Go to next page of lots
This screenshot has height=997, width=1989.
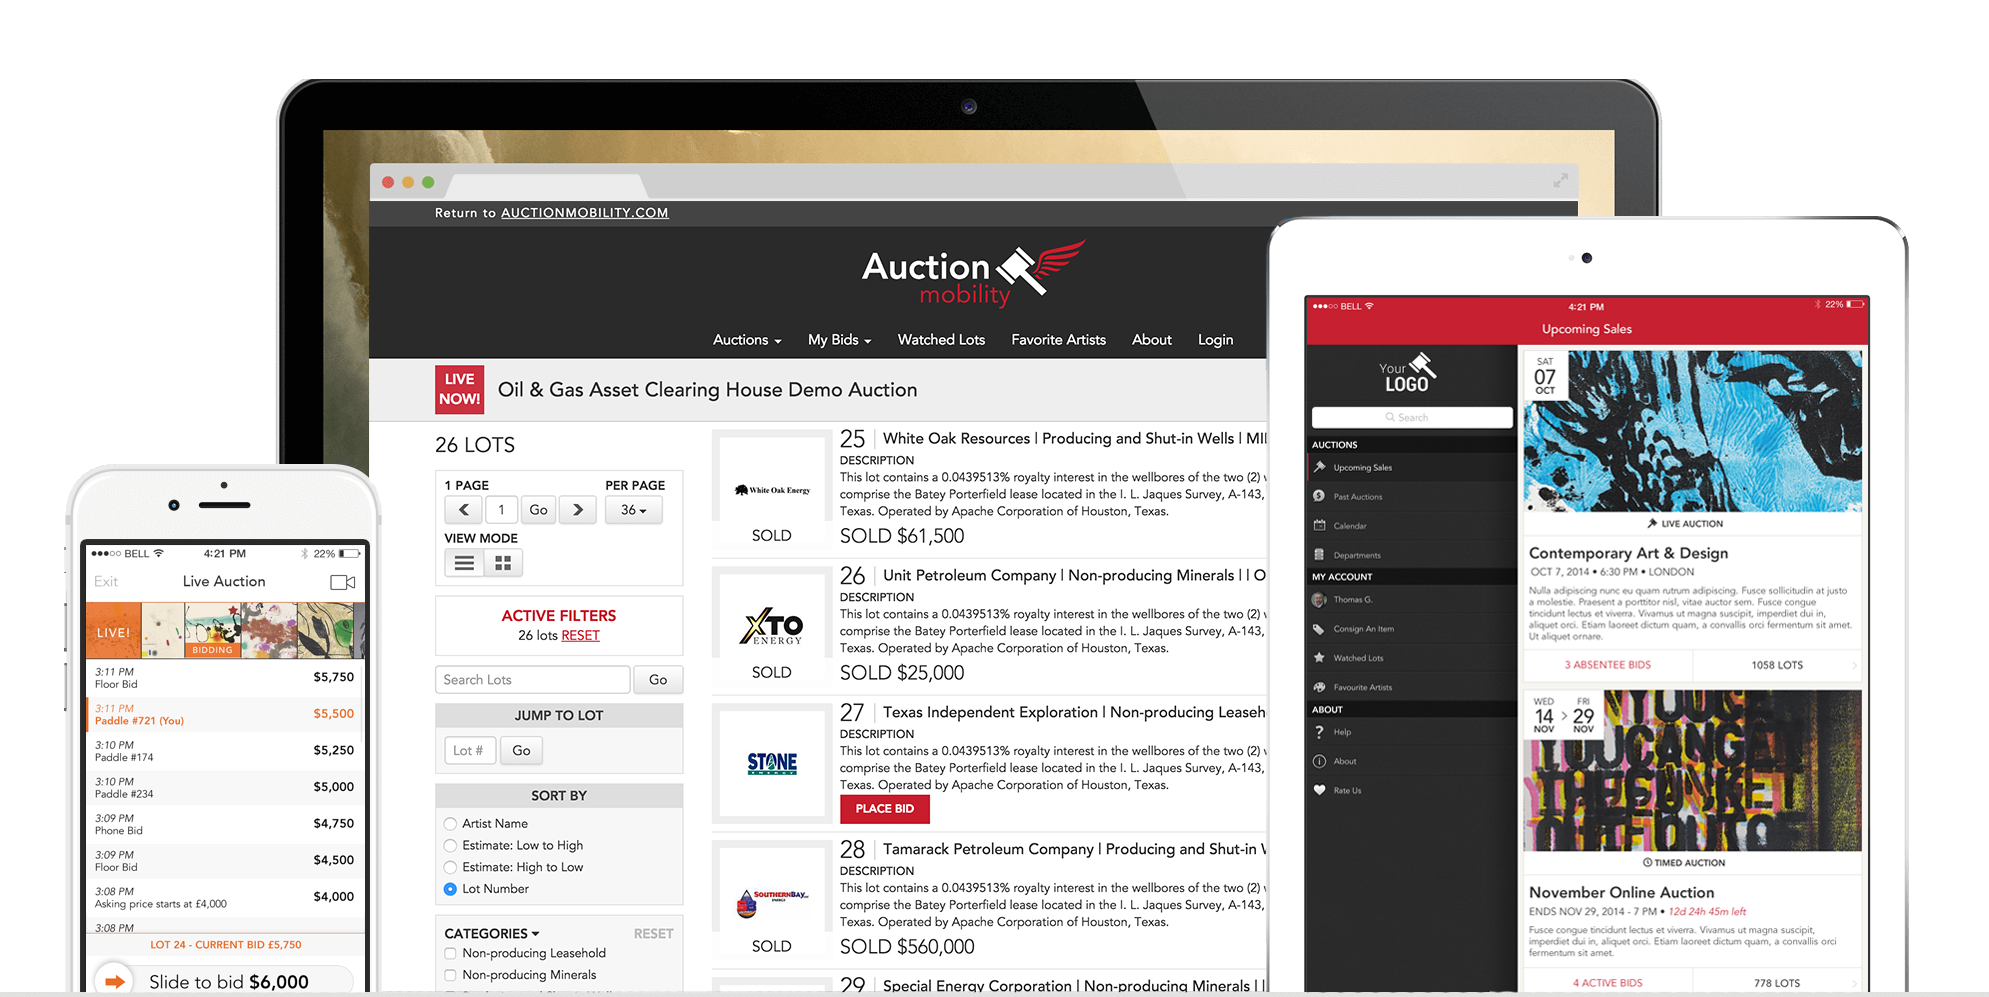[577, 510]
